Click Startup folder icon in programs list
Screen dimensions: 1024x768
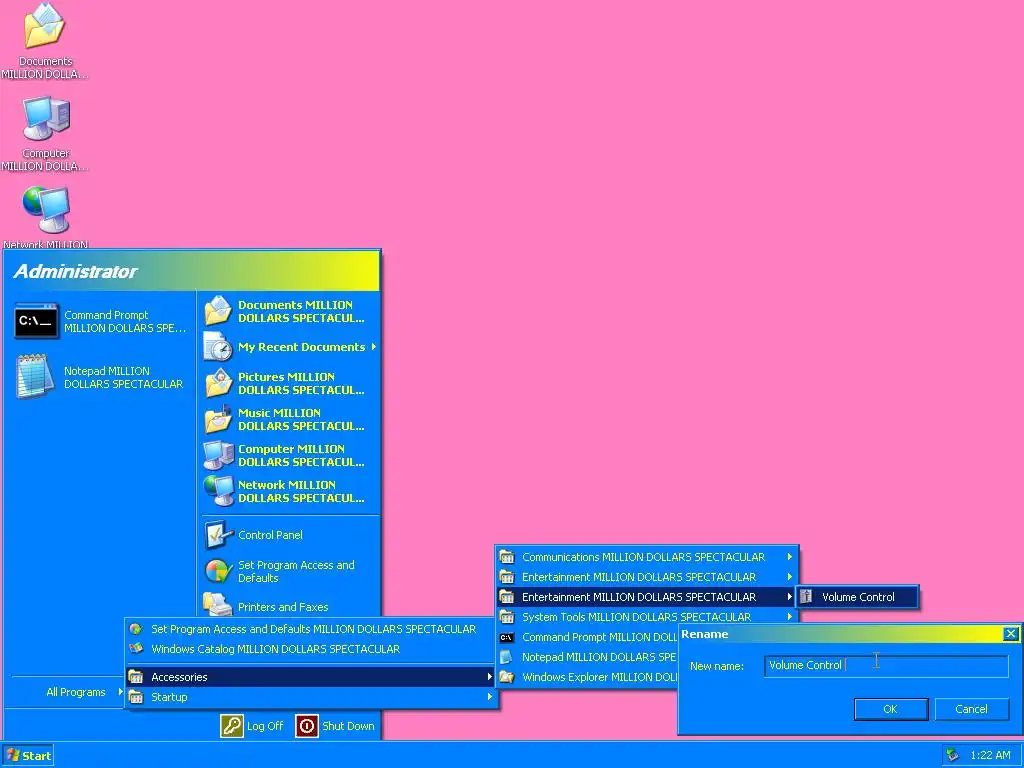click(x=136, y=697)
